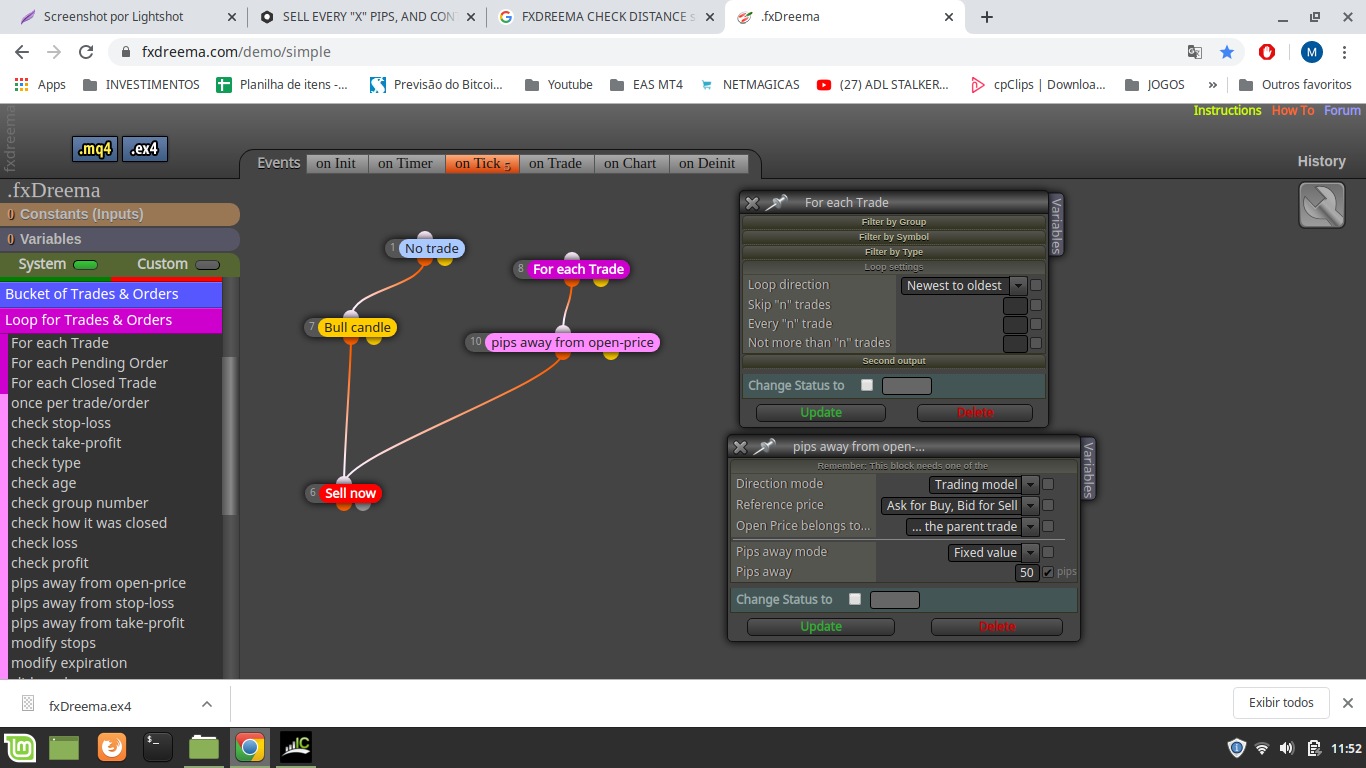Toggle the Pips away checkbox
Viewport: 1366px width, 768px height.
click(x=1048, y=572)
